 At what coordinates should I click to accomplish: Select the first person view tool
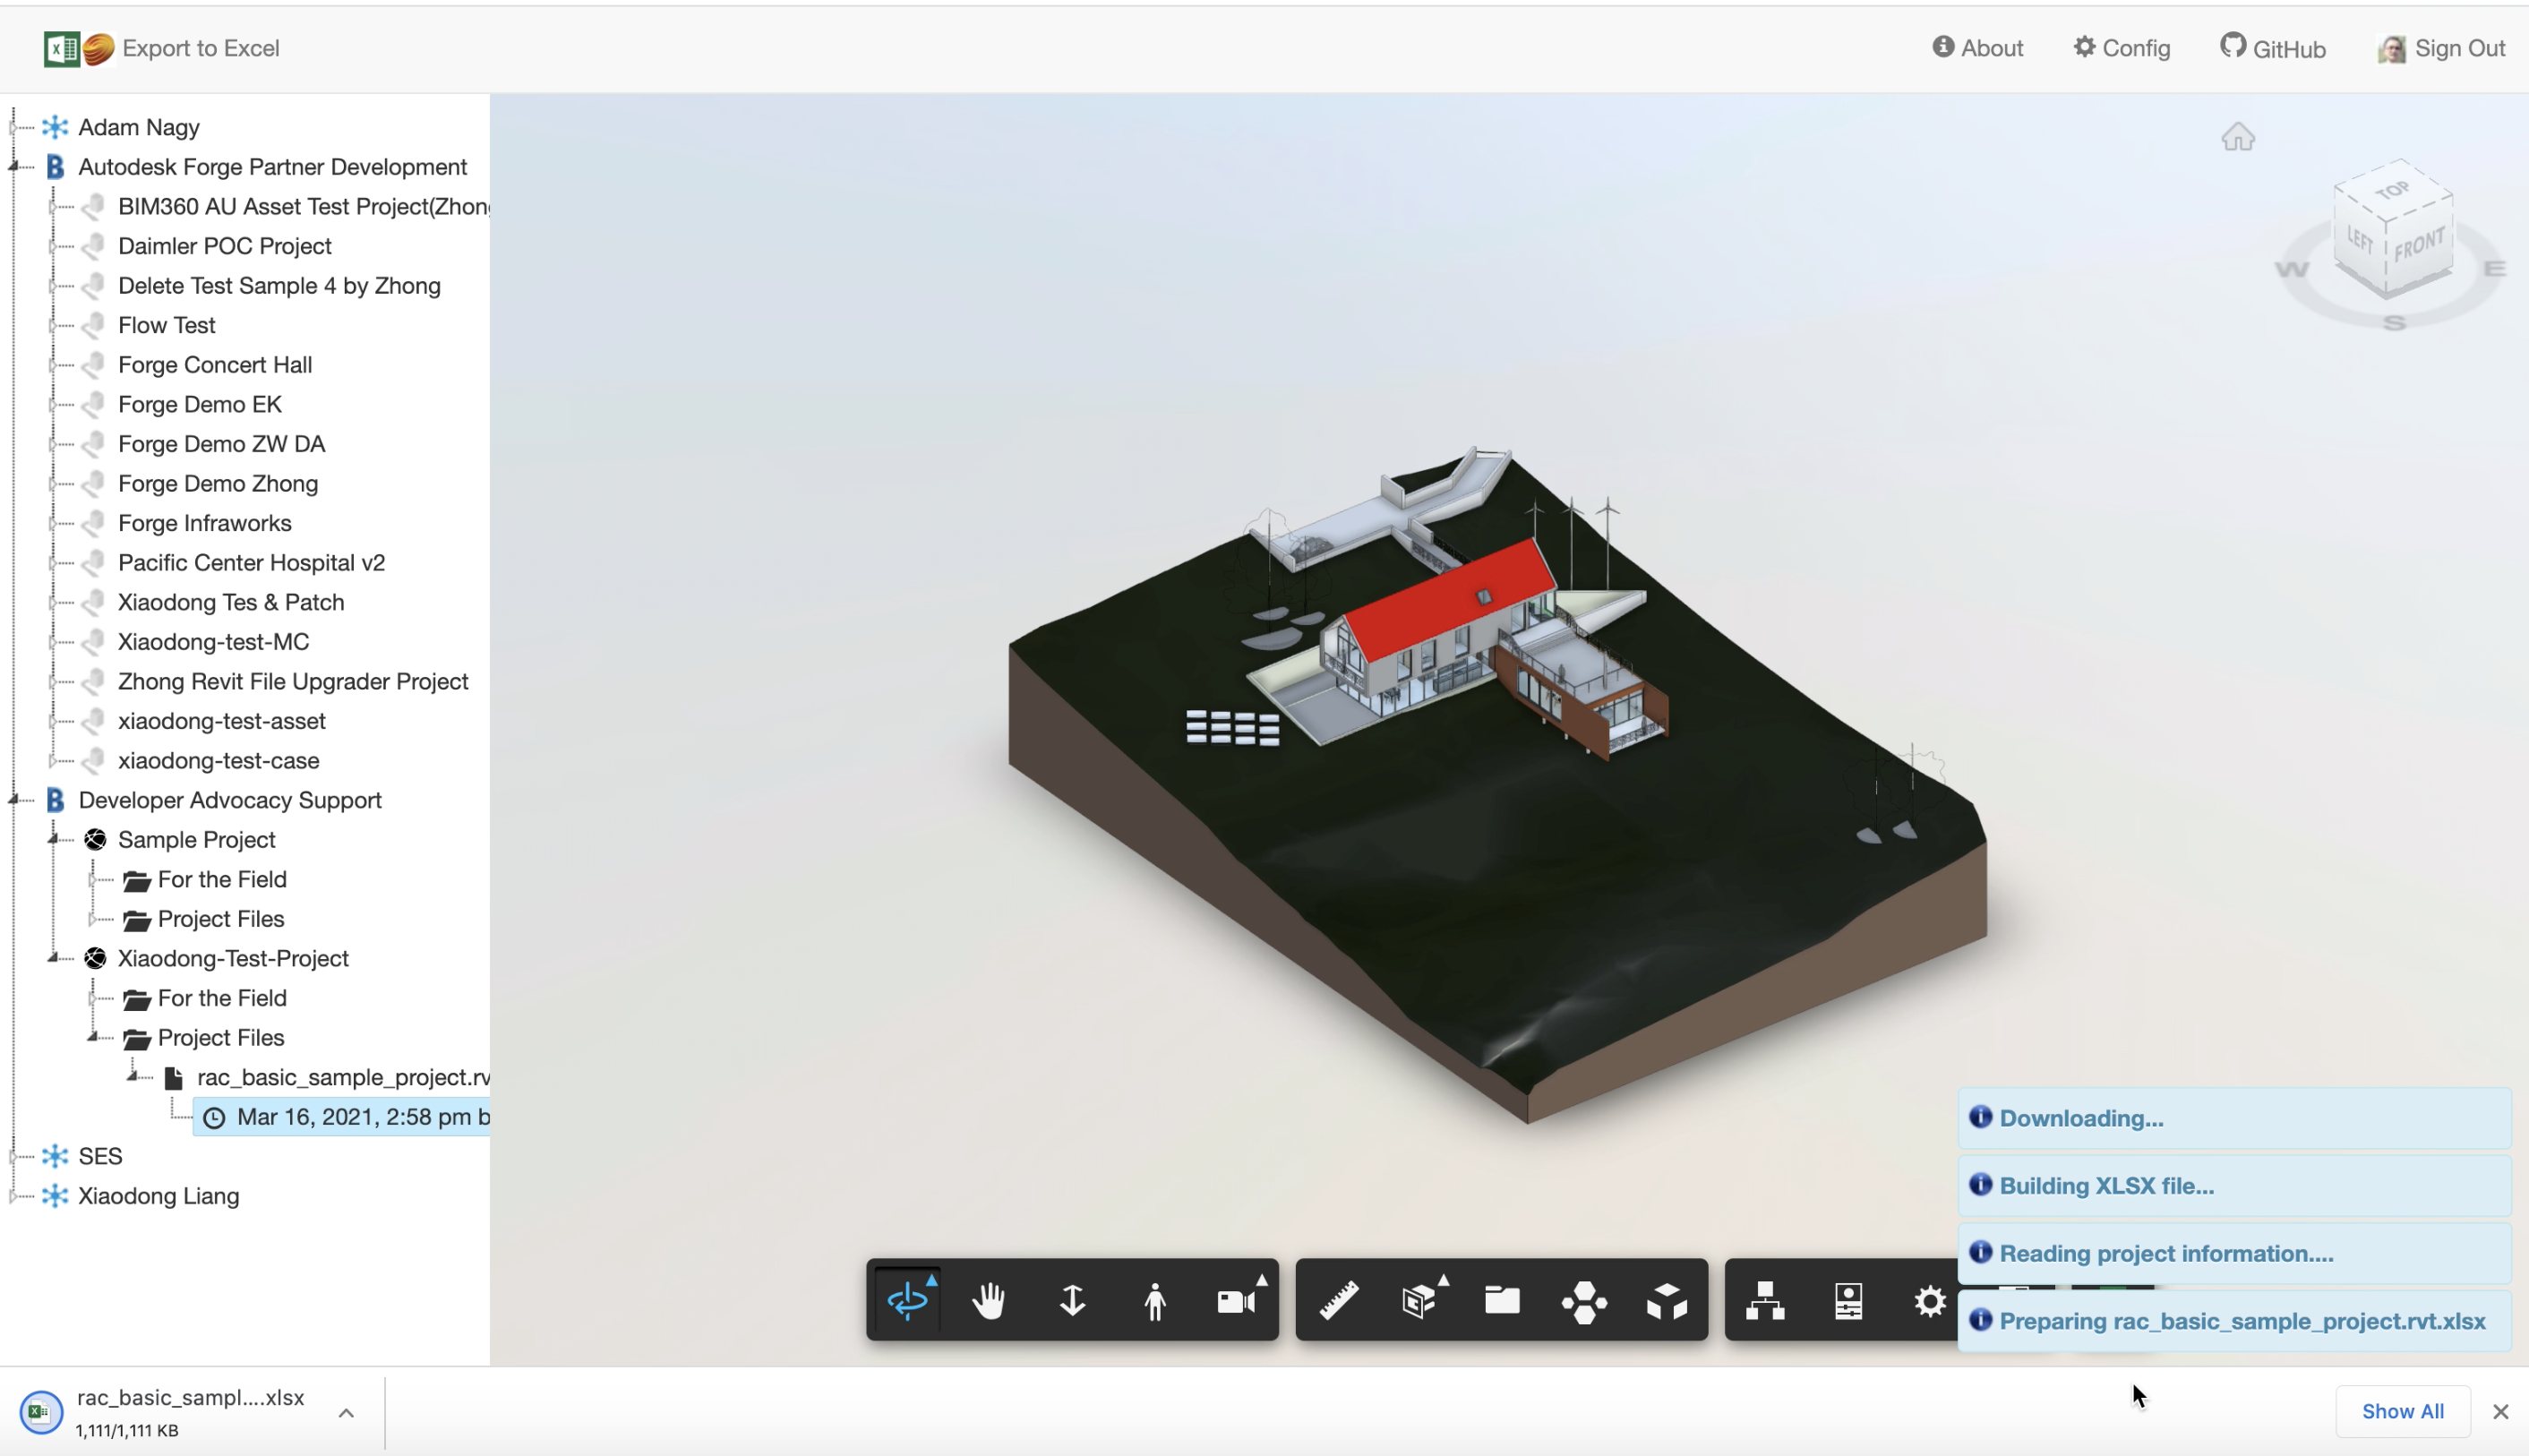1155,1299
